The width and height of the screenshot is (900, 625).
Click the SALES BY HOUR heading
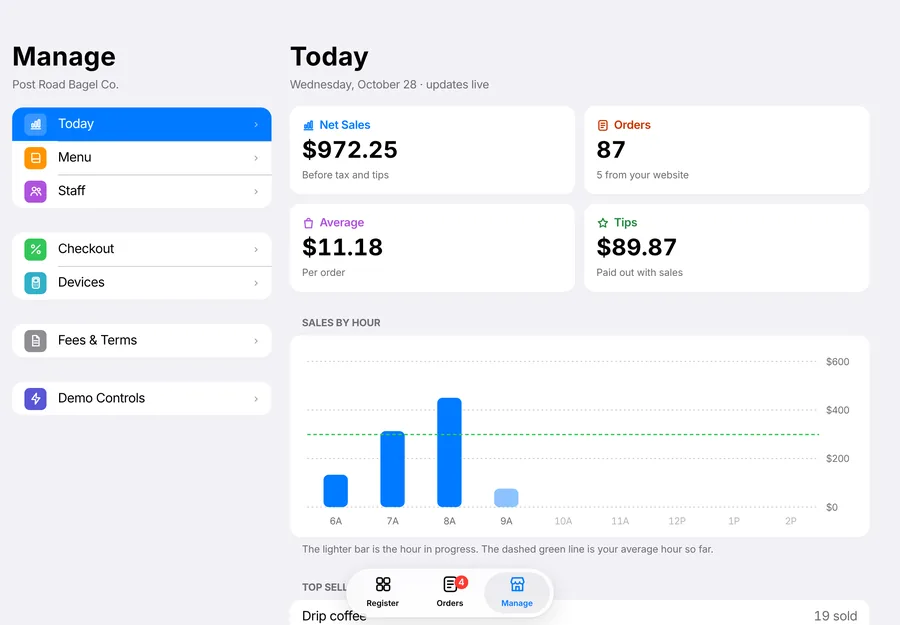click(342, 323)
